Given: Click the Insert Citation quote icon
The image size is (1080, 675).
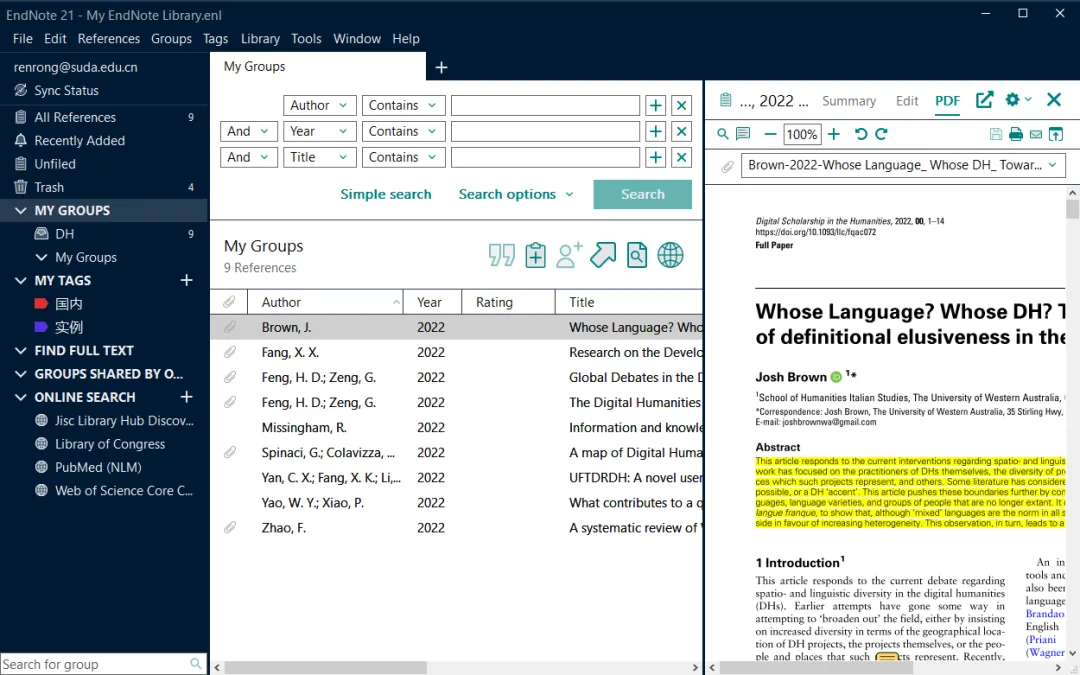Looking at the screenshot, I should pos(501,255).
